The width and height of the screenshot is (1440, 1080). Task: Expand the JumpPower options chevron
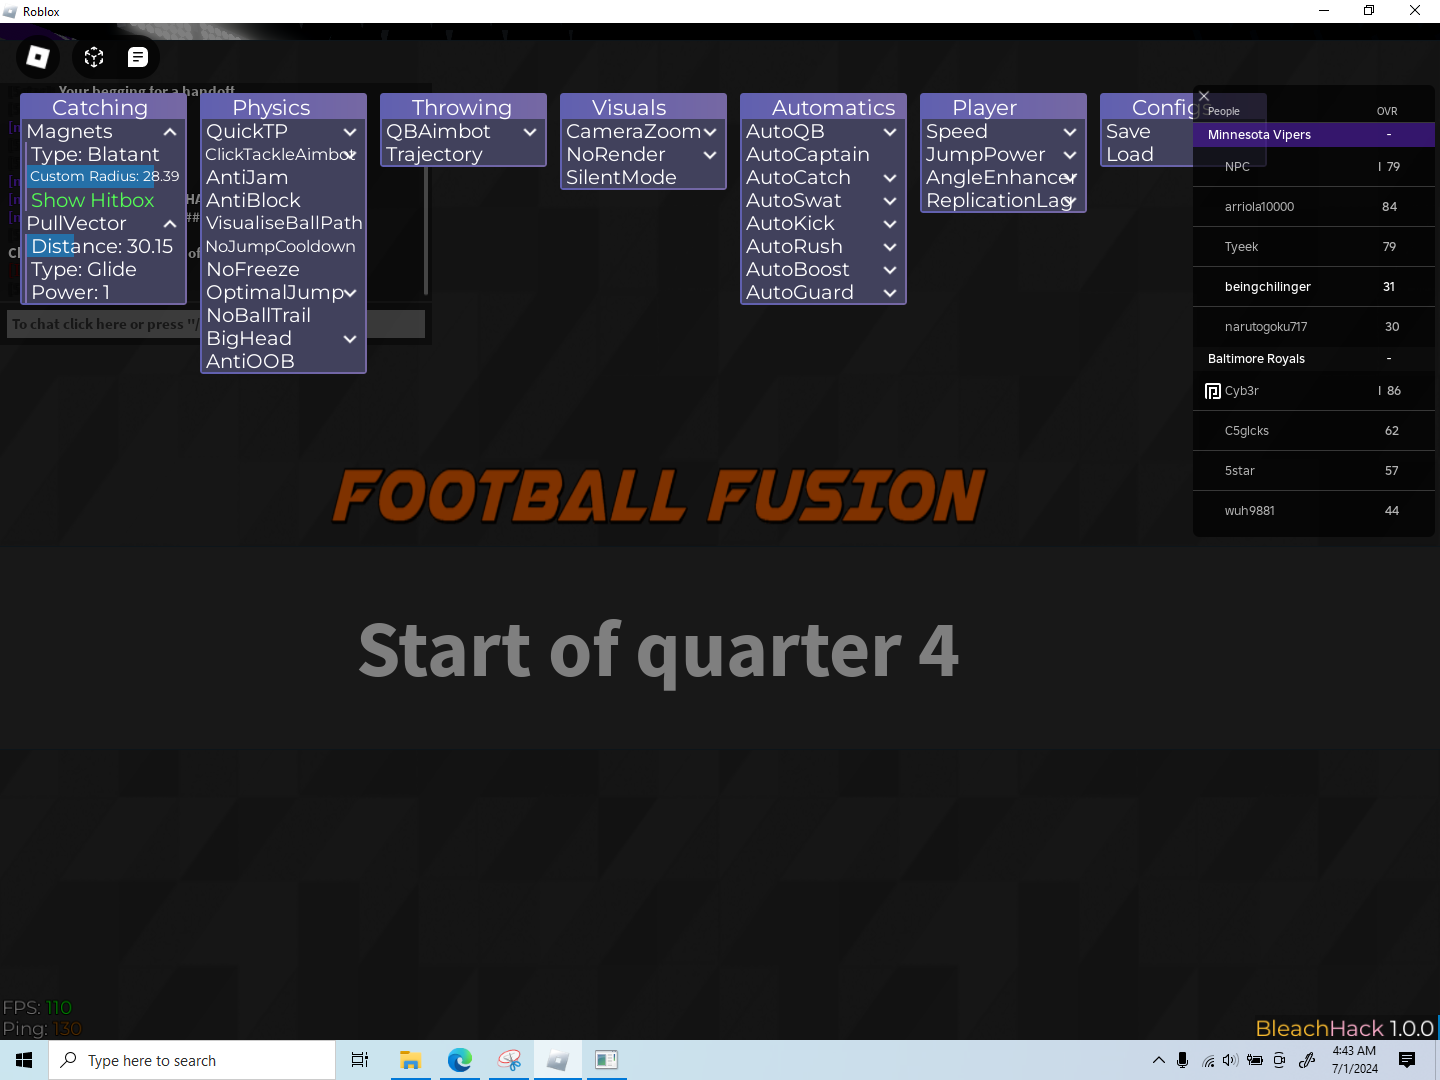(x=1070, y=155)
